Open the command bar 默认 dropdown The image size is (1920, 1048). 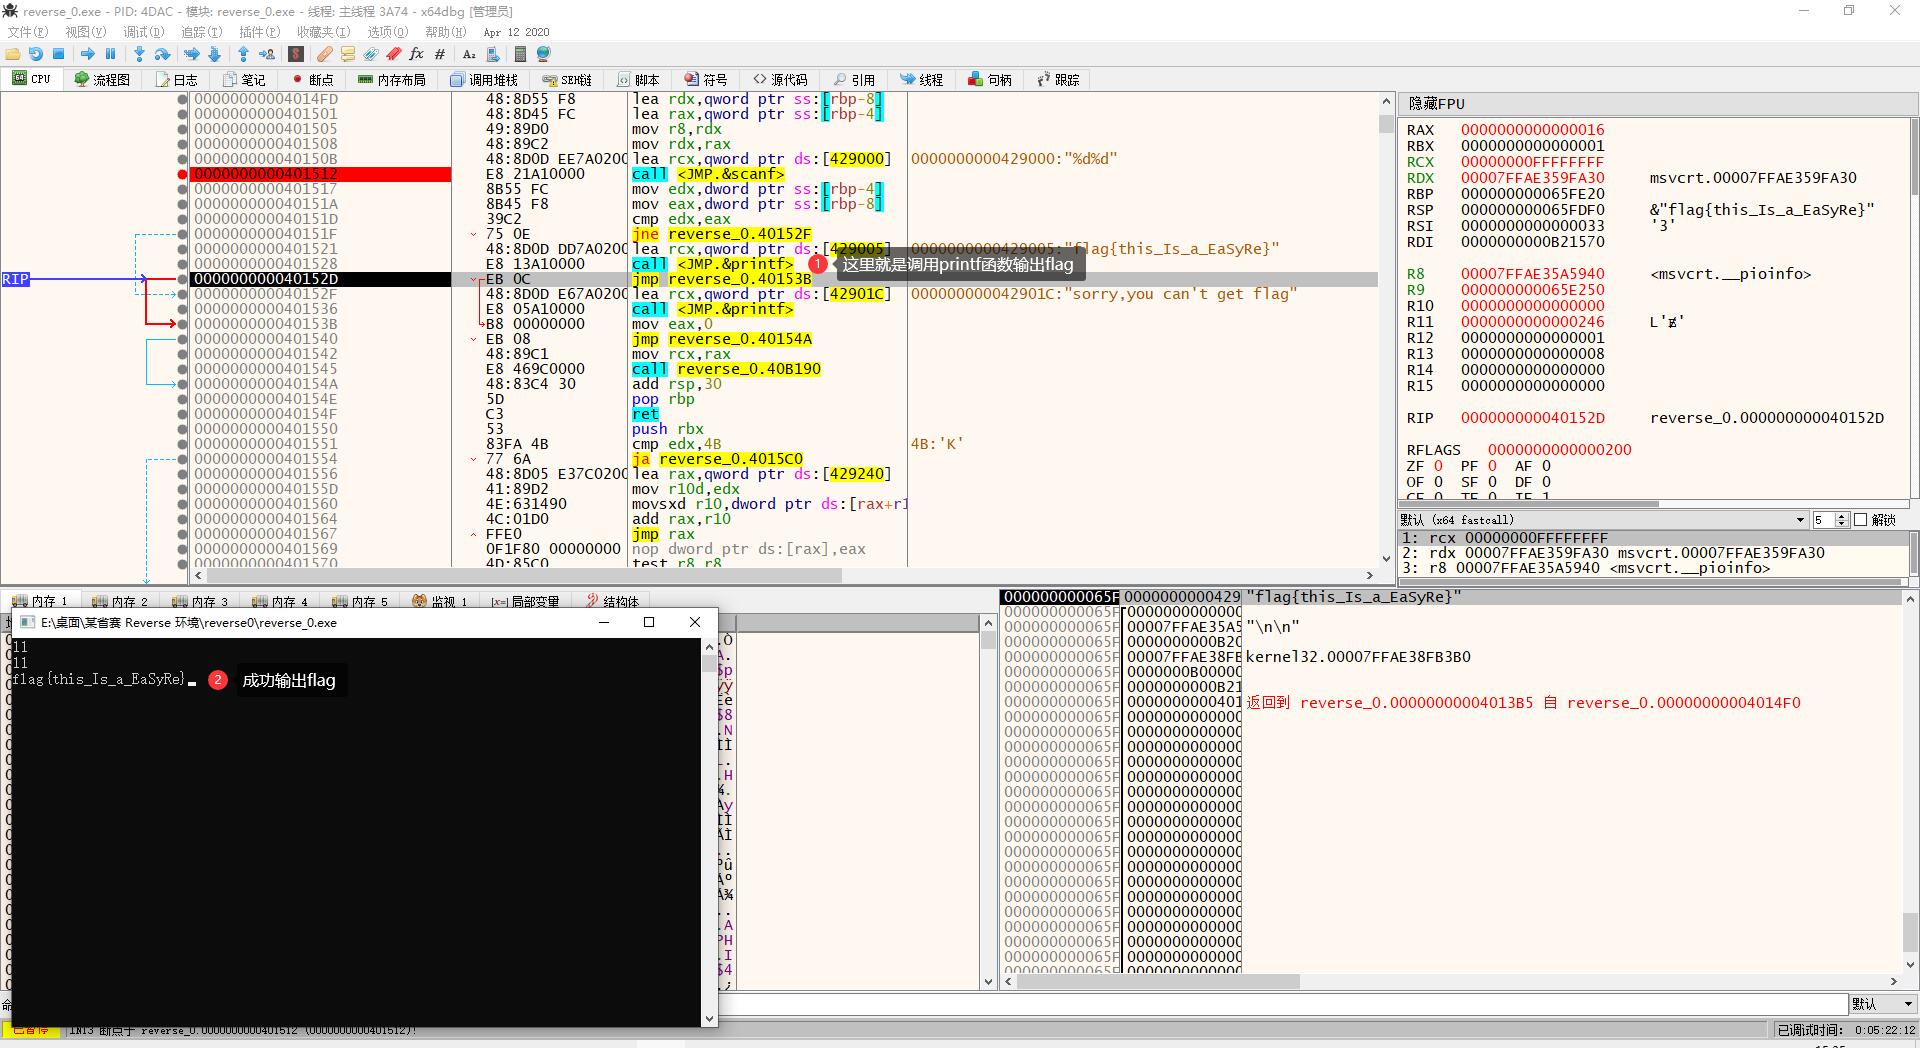pos(1881,1004)
